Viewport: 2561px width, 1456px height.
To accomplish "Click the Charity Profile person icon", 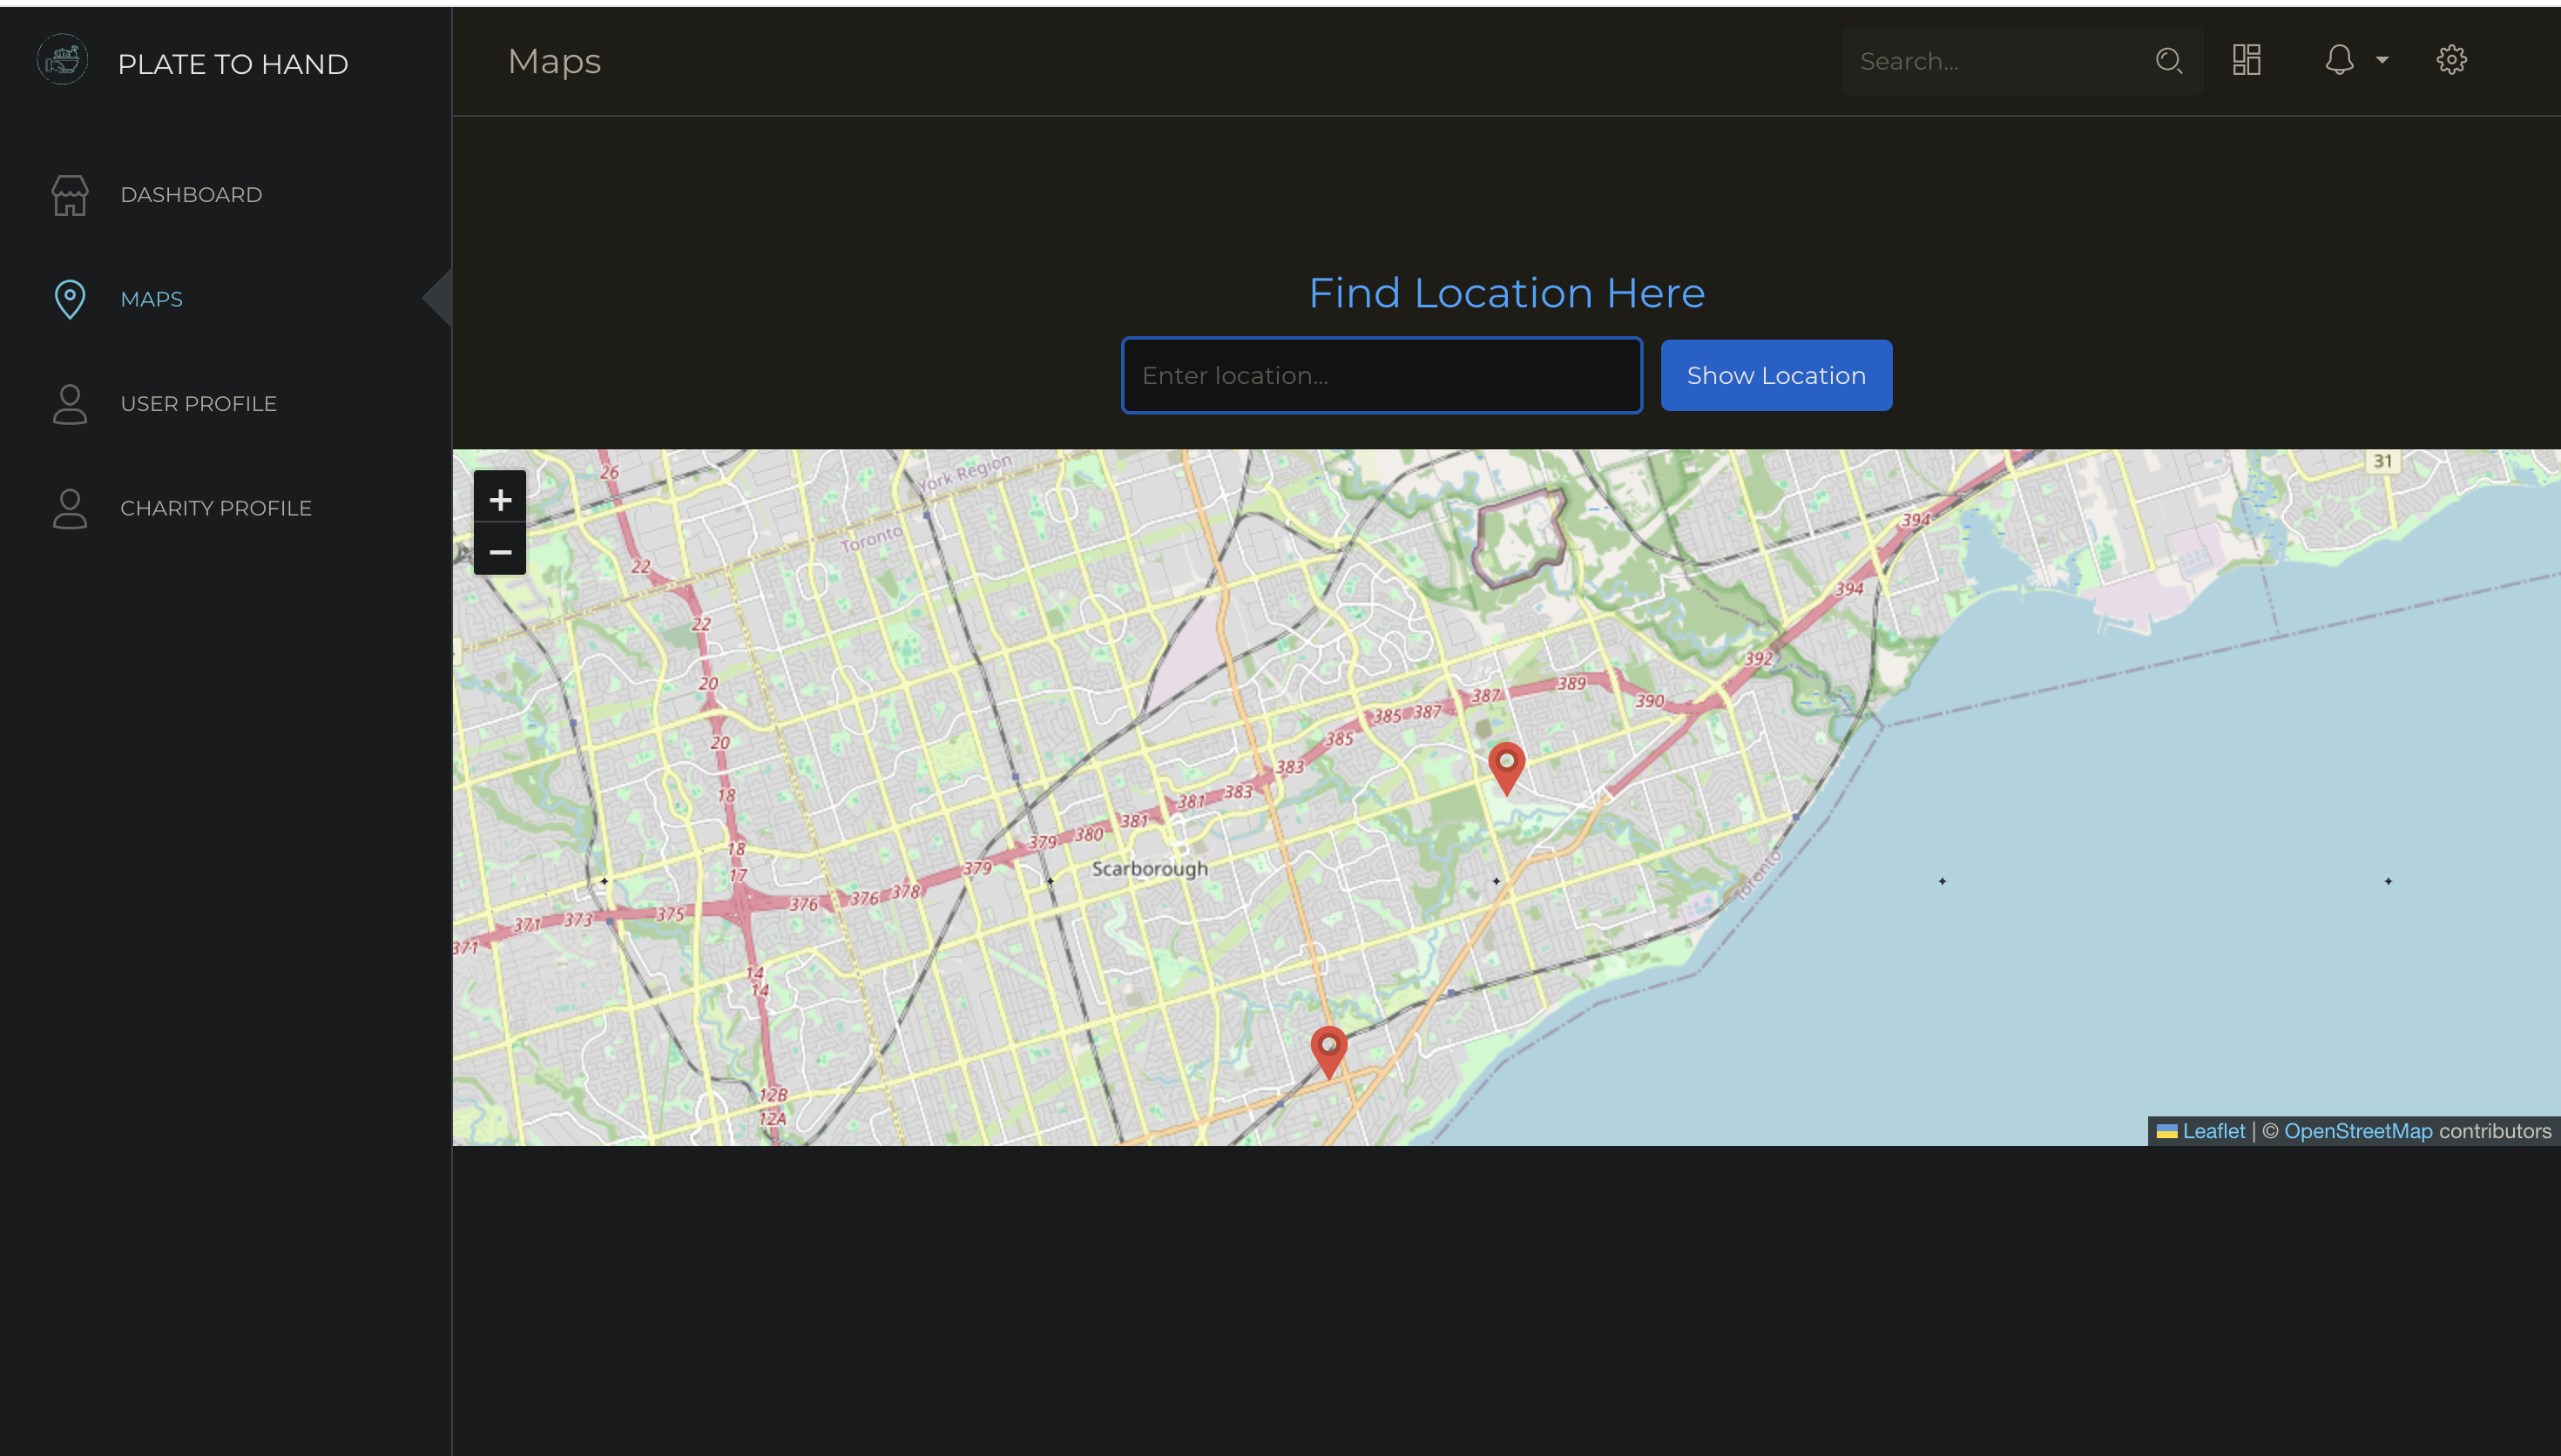I will [x=70, y=508].
